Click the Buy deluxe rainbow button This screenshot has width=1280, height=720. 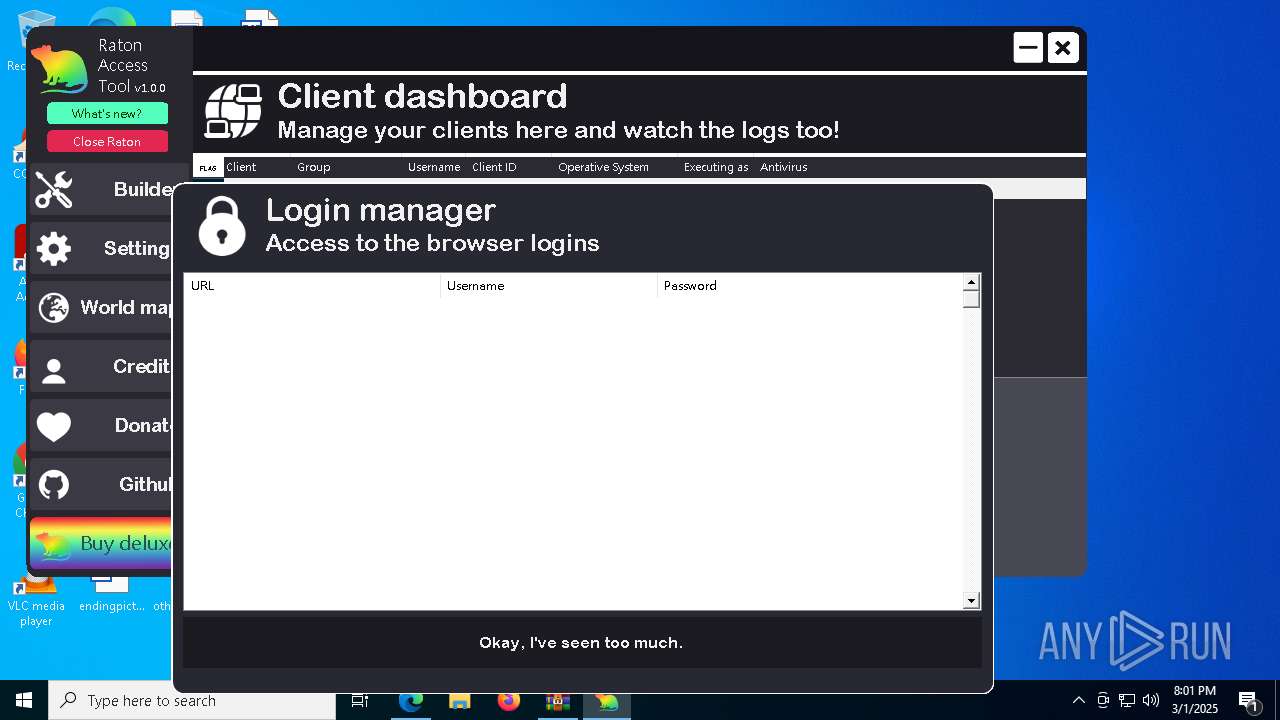coord(102,543)
